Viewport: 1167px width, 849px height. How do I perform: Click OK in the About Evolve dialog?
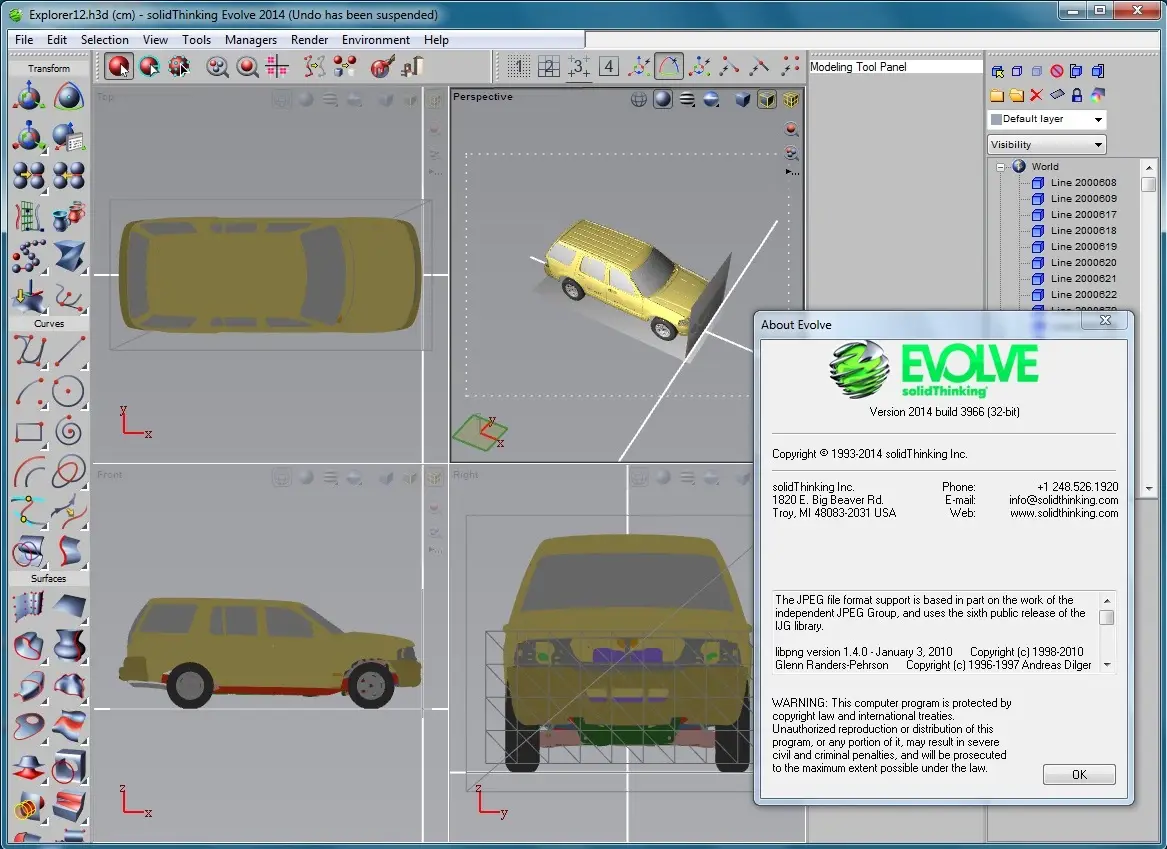point(1079,775)
